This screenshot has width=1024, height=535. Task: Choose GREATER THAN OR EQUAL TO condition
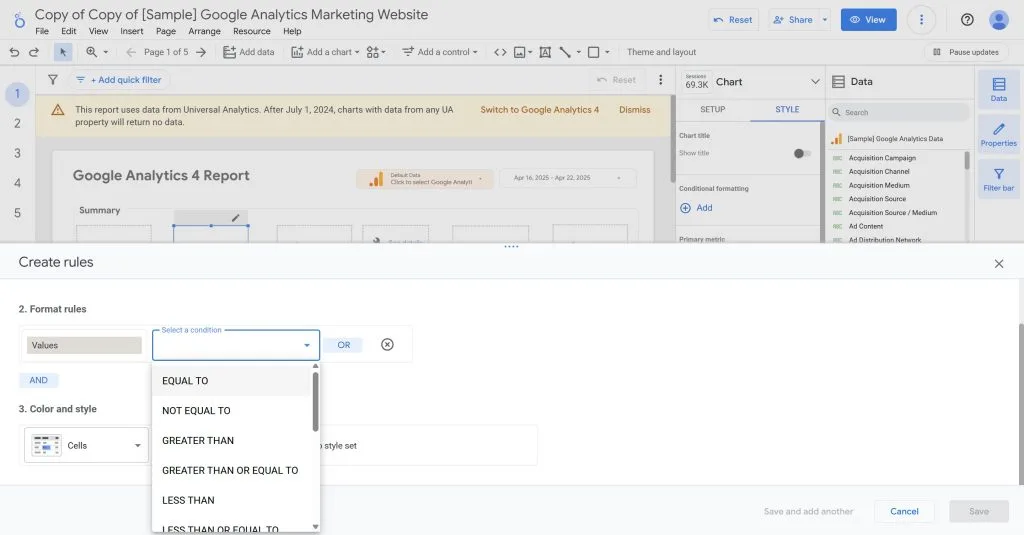[x=232, y=470]
